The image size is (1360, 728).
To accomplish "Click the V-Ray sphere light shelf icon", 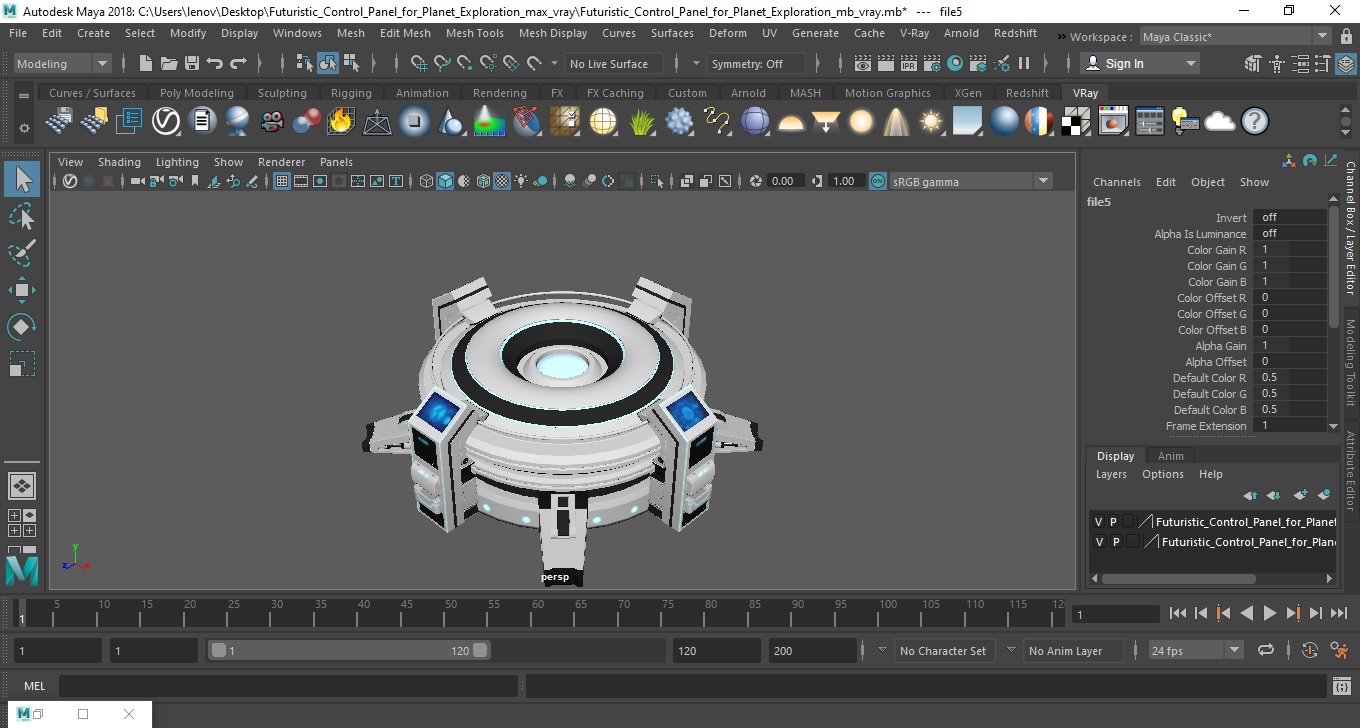I will coord(861,122).
